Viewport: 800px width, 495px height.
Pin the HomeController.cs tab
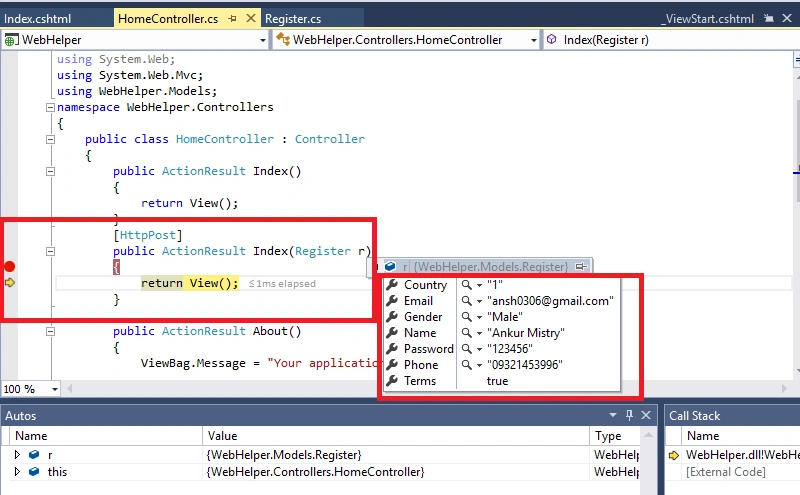[x=233, y=19]
